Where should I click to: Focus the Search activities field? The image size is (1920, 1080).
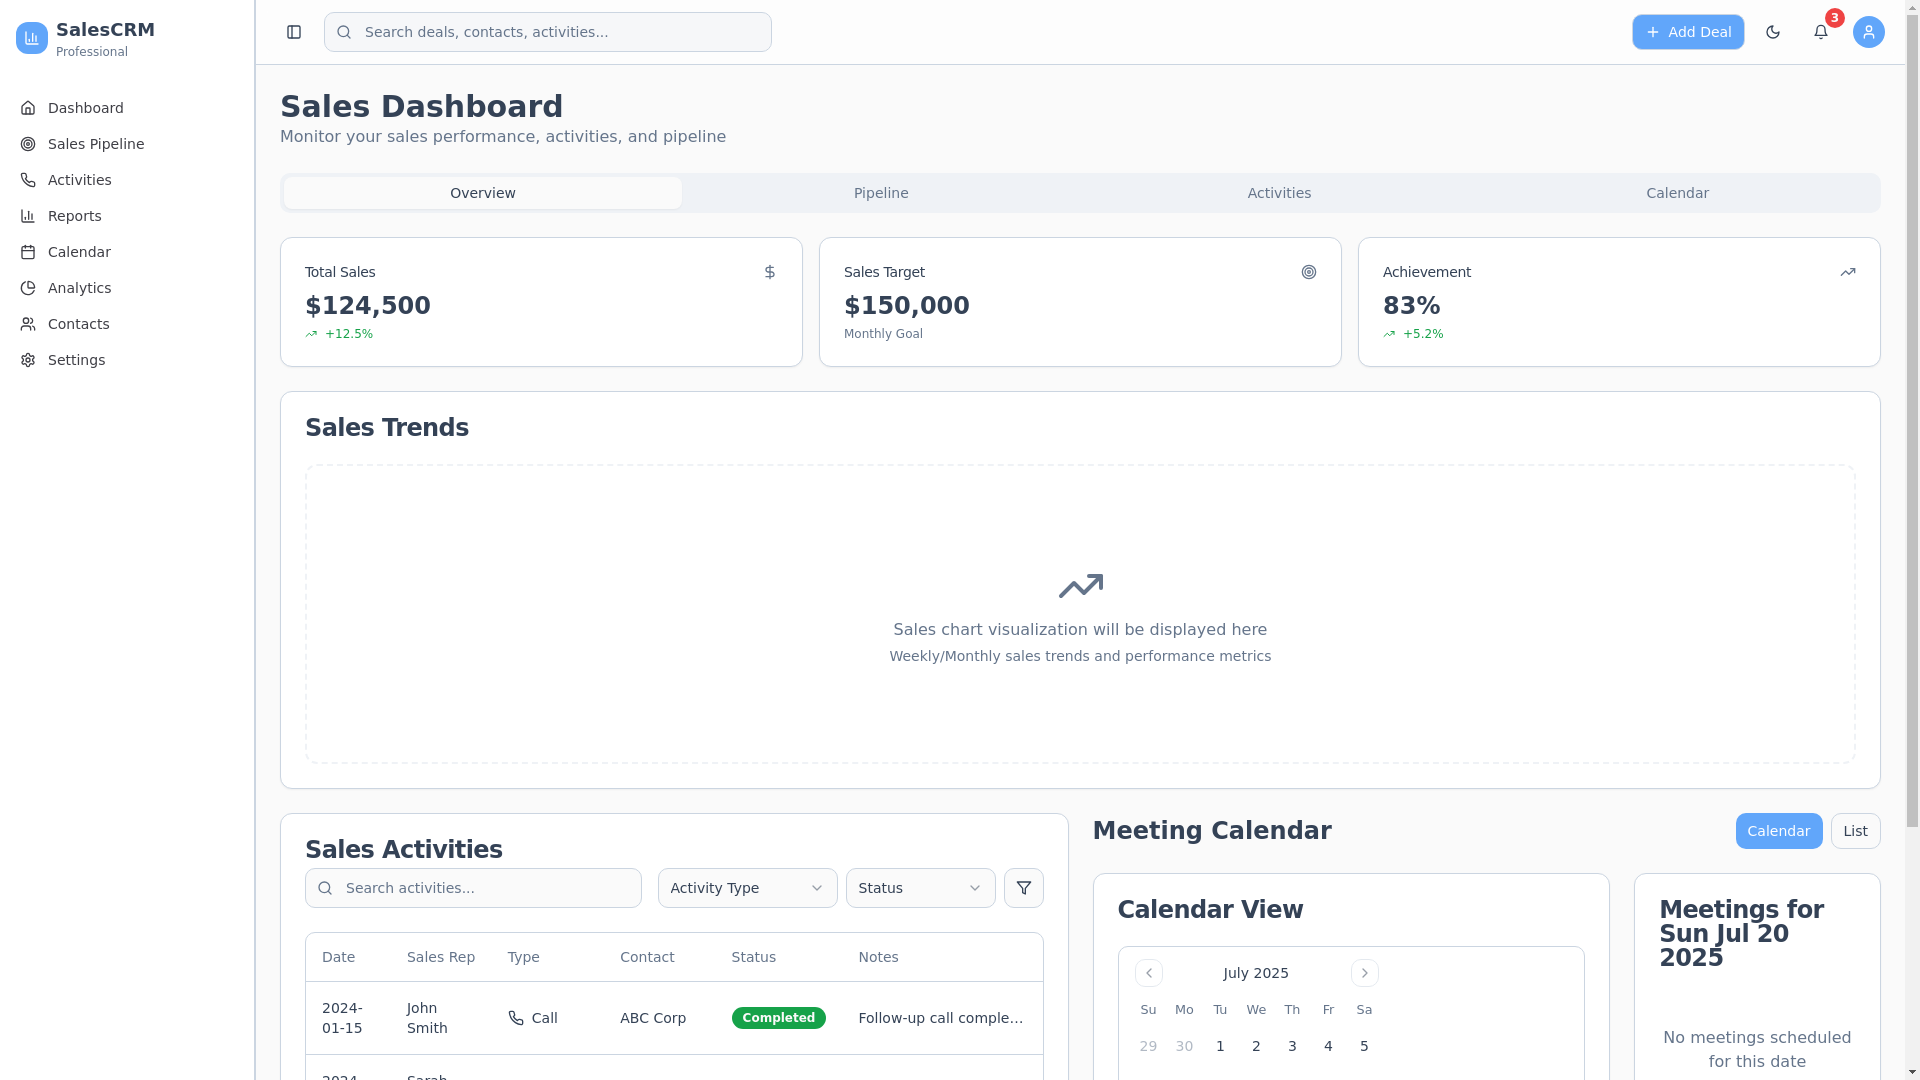click(473, 888)
